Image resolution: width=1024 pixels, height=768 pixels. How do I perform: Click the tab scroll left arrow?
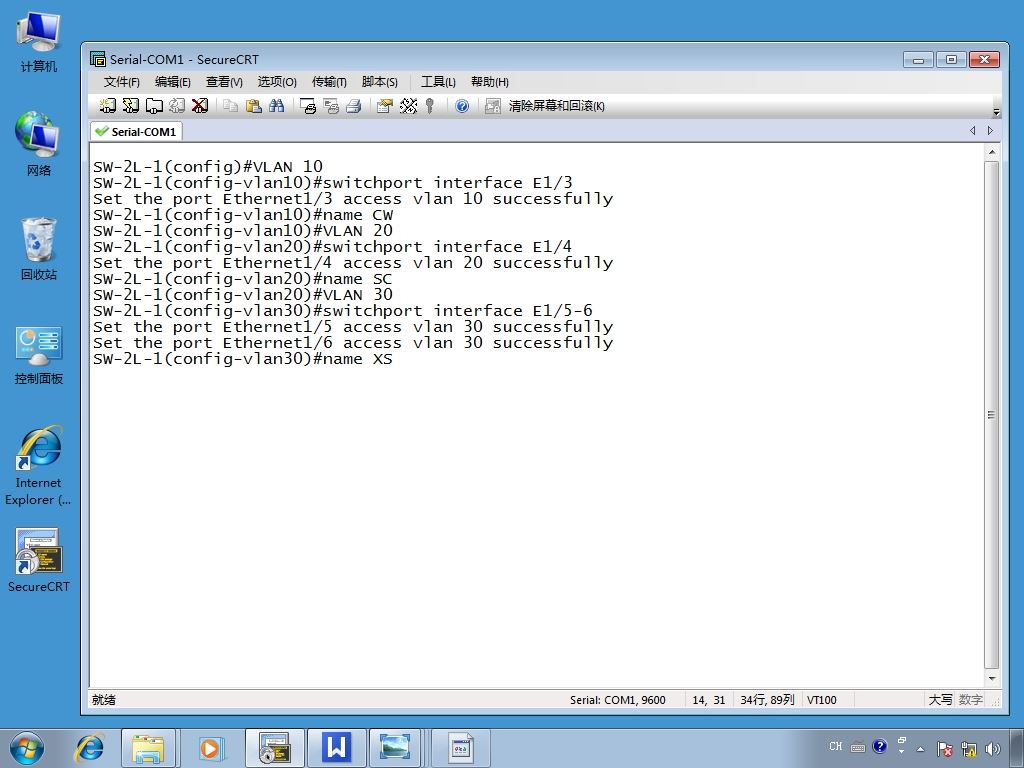tap(973, 131)
